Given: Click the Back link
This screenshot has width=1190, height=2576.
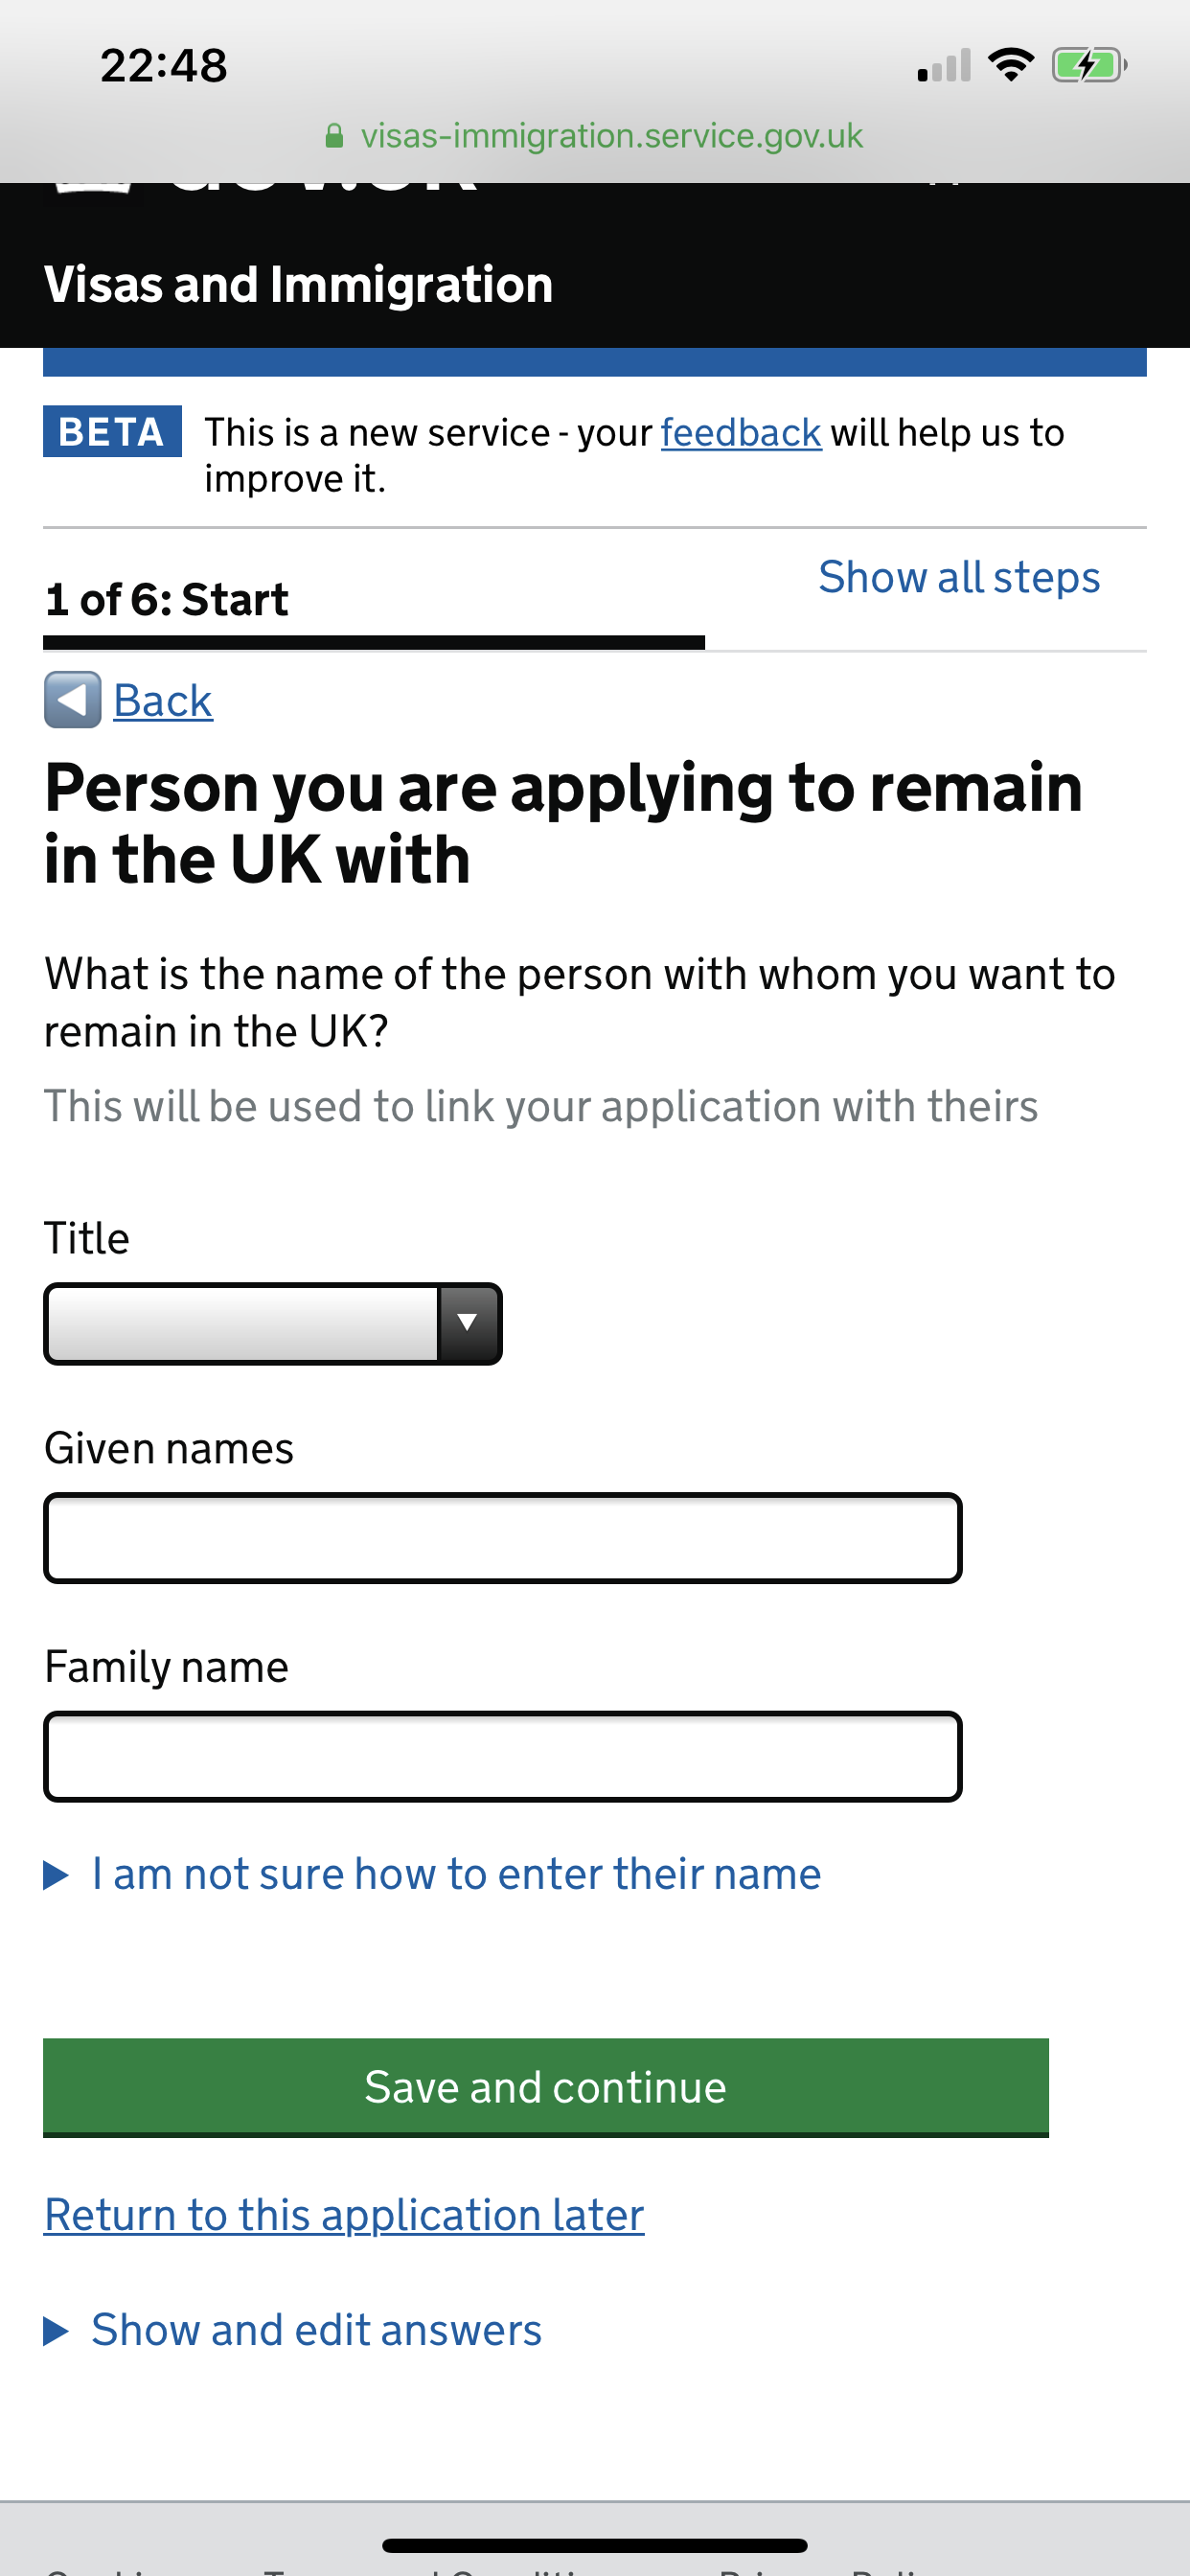Looking at the screenshot, I should point(163,700).
